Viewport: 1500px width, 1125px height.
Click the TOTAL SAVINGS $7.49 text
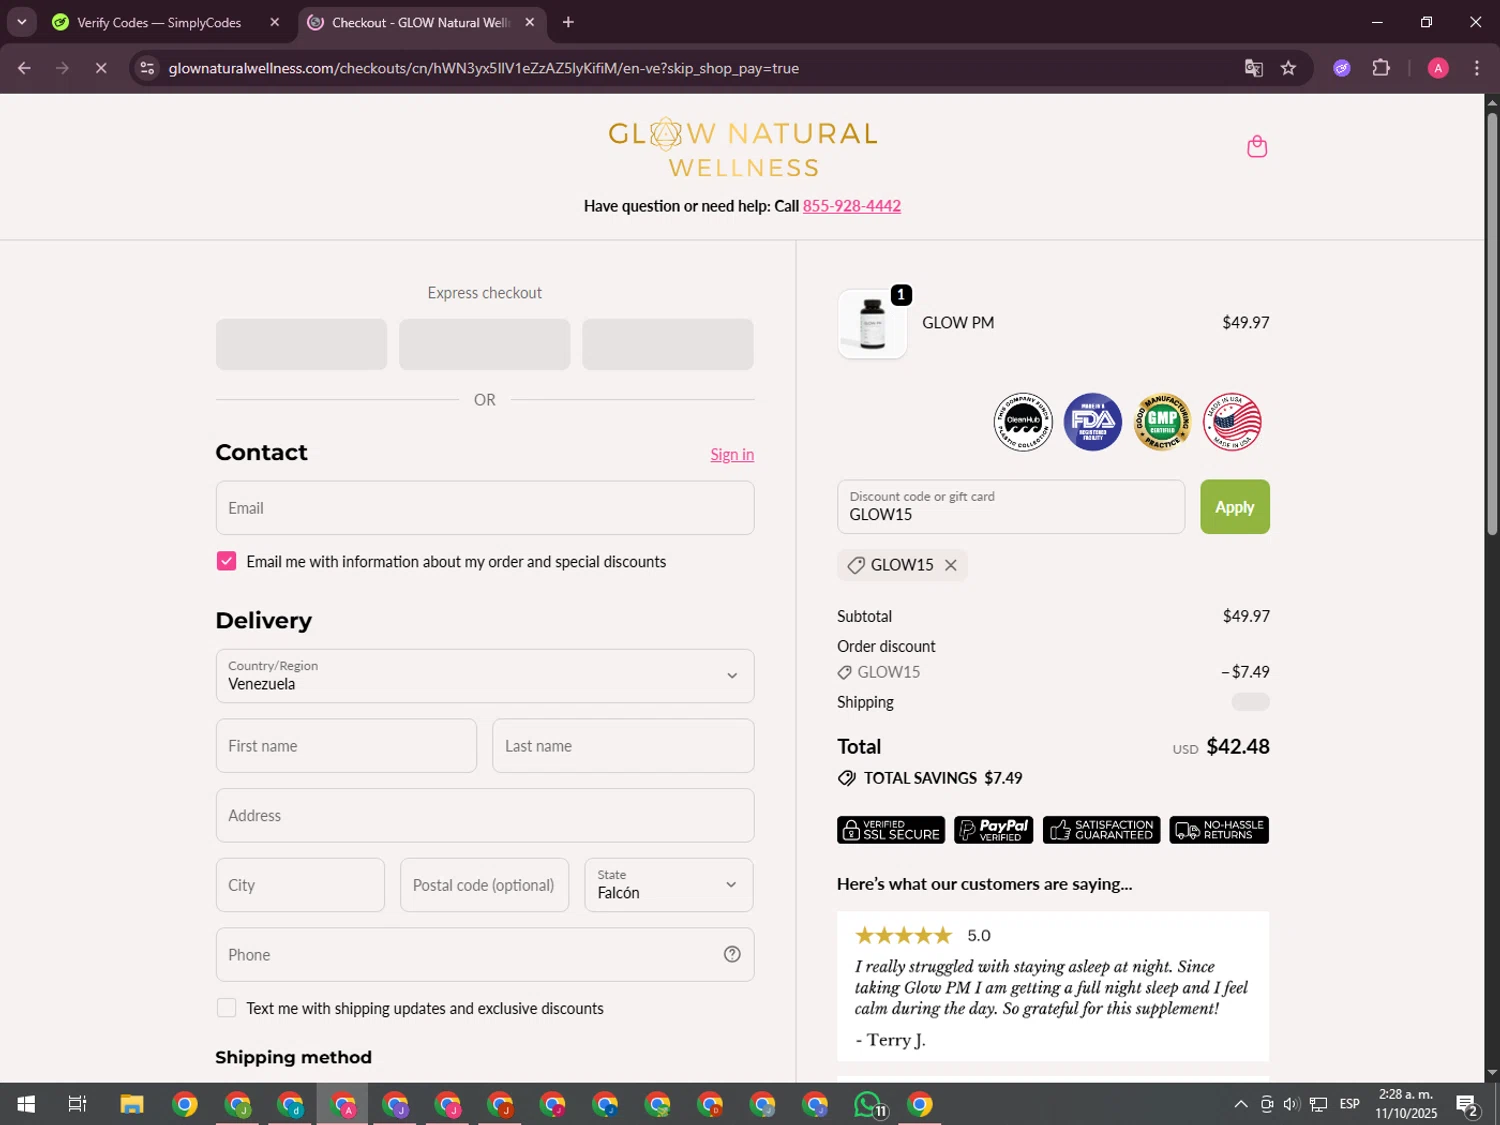pyautogui.click(x=943, y=778)
